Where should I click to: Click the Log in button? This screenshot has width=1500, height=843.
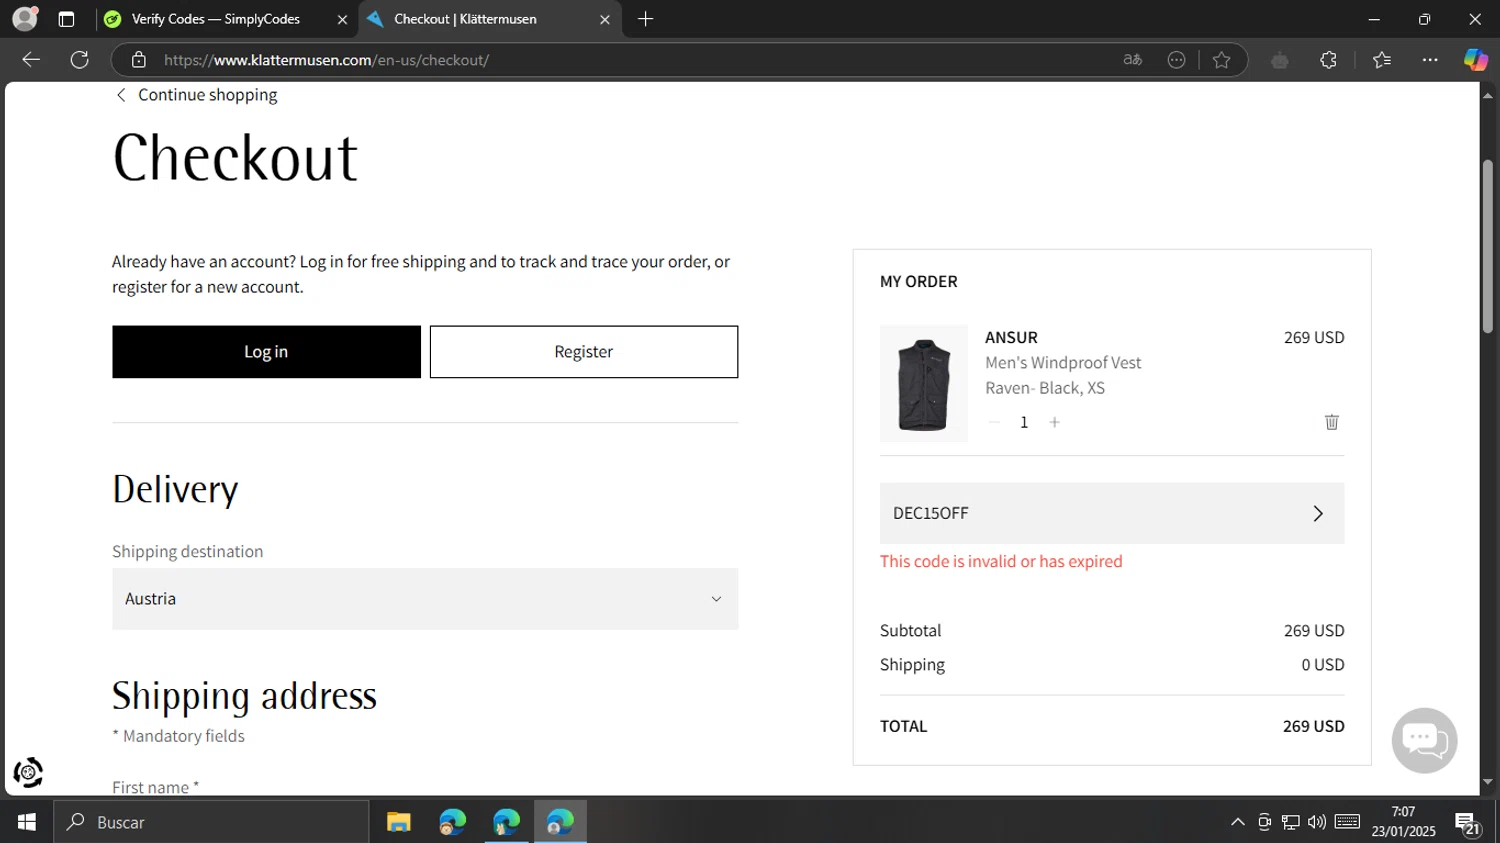click(266, 352)
